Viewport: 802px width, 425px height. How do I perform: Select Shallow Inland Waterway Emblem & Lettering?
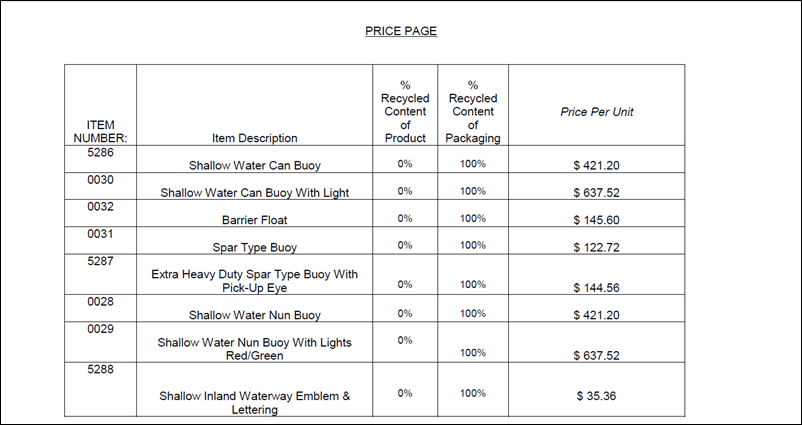255,402
